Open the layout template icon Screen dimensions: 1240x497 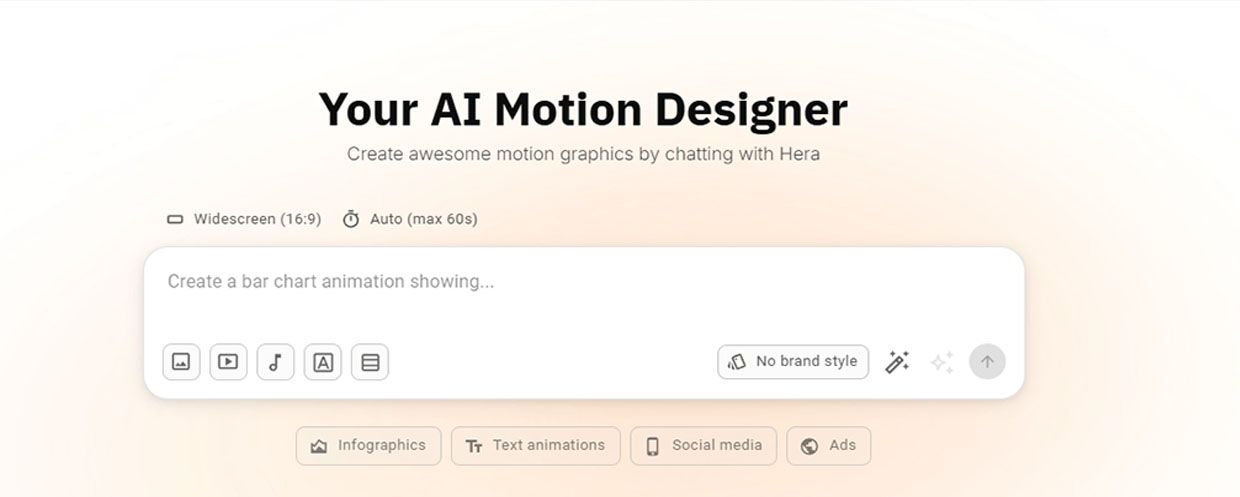tap(370, 362)
